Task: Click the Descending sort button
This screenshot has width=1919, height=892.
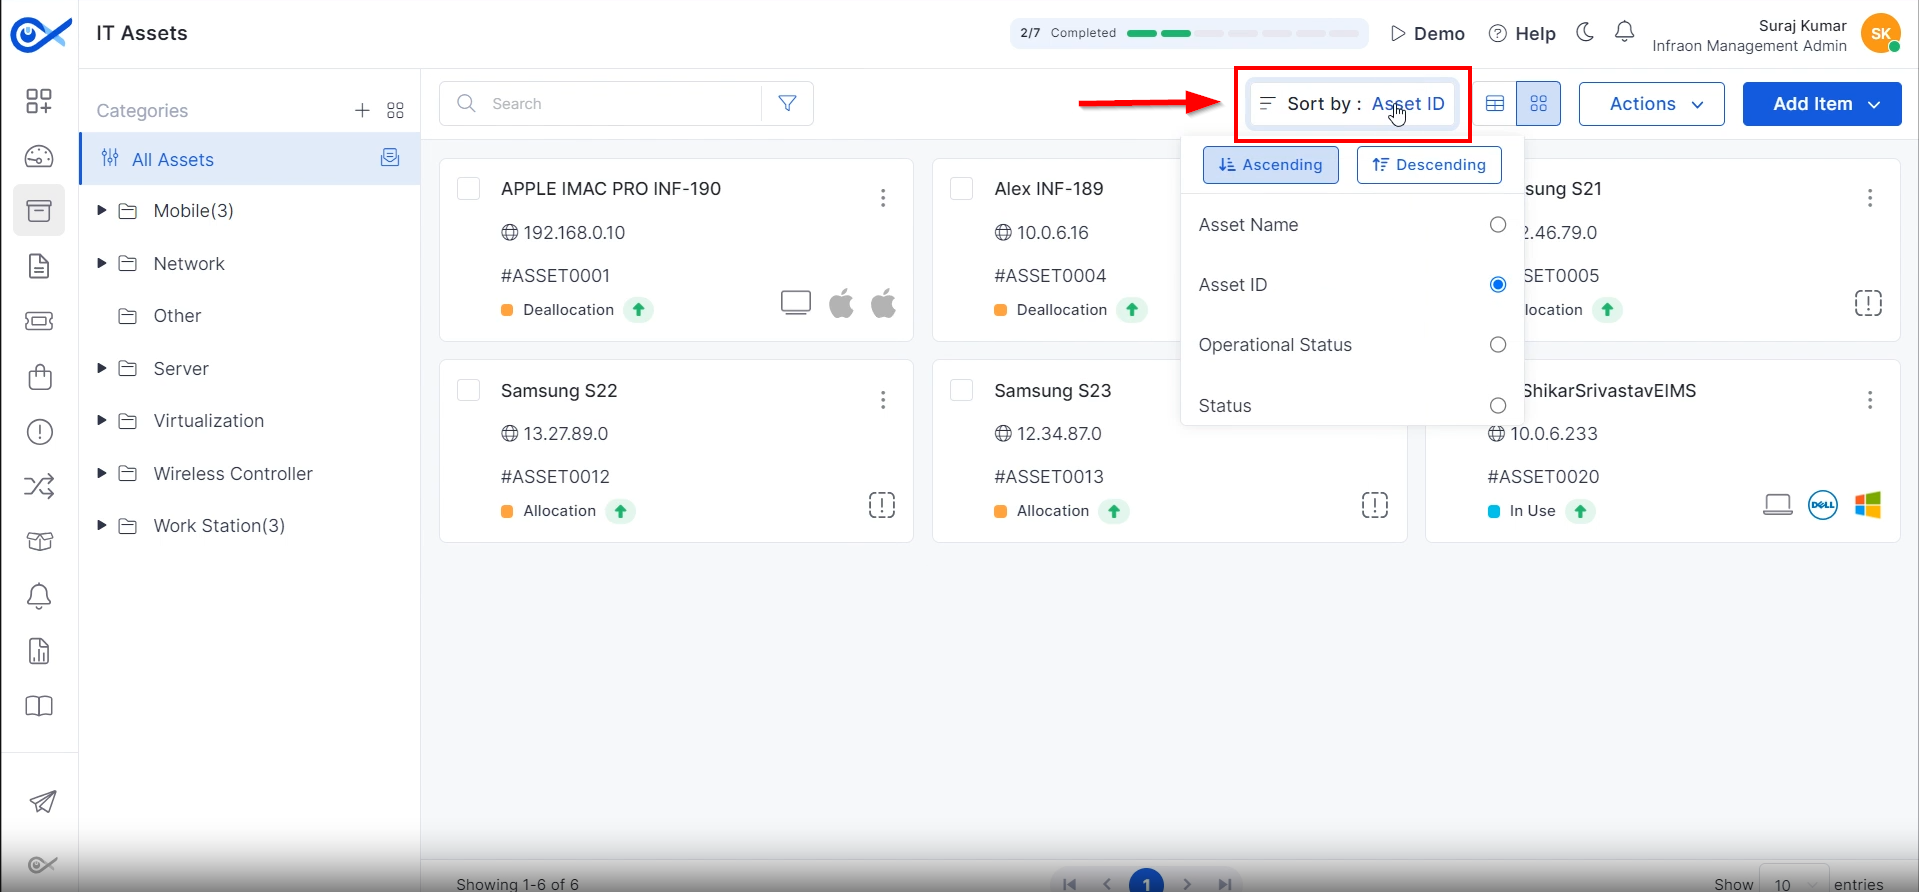Action: click(1428, 165)
